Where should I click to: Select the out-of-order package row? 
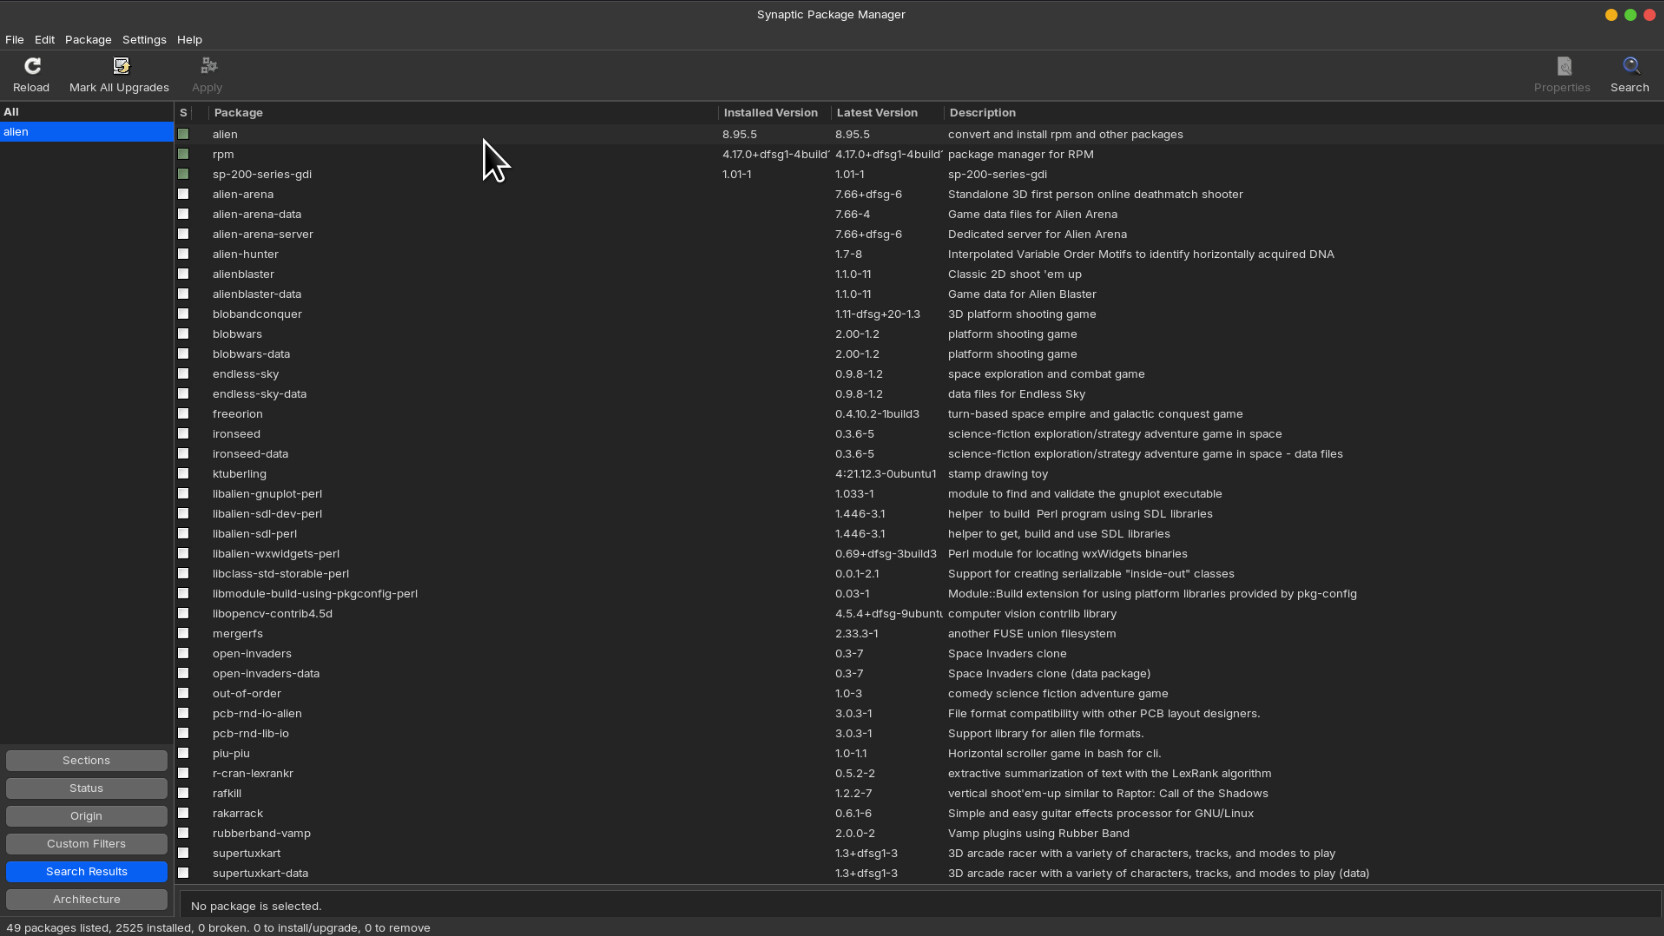coord(919,693)
